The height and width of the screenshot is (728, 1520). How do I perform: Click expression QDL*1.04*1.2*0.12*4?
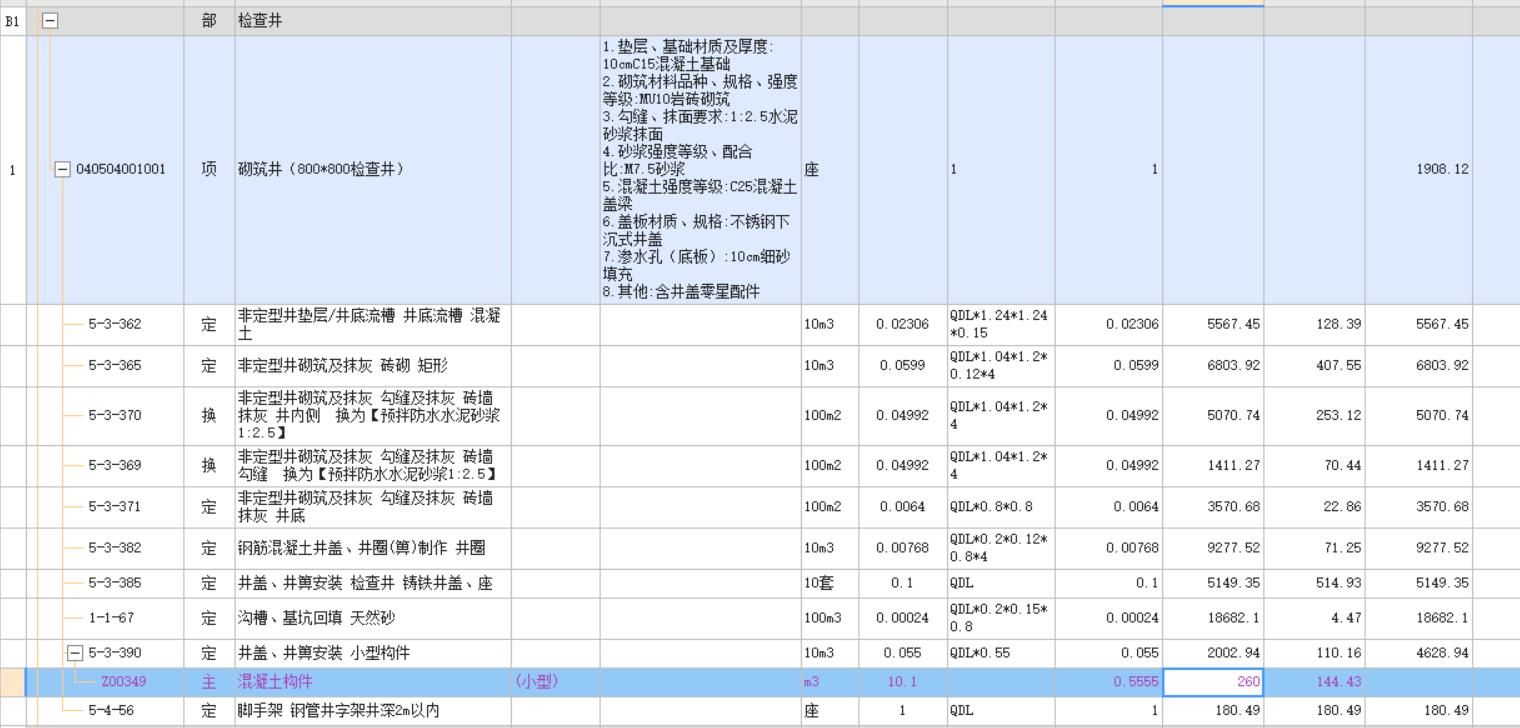[999, 366]
